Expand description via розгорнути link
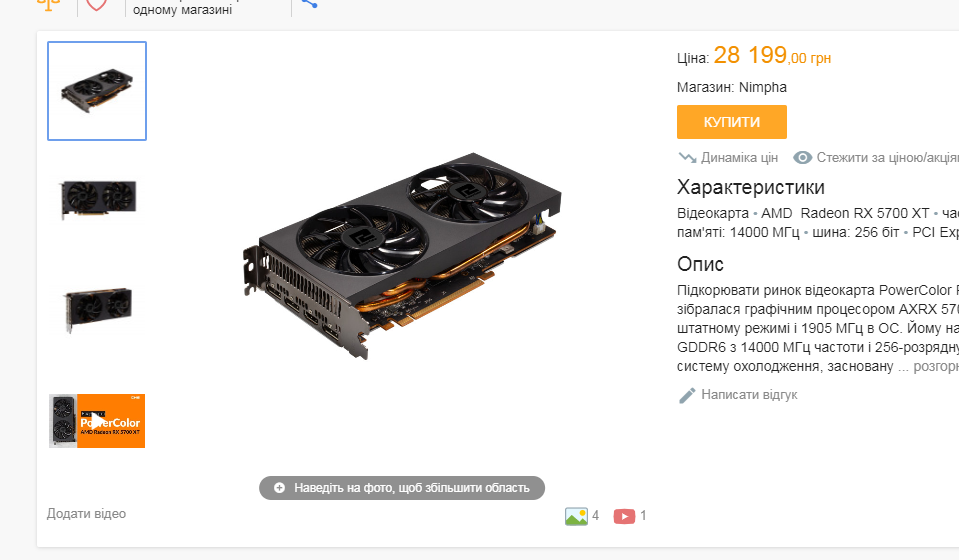 click(x=936, y=366)
